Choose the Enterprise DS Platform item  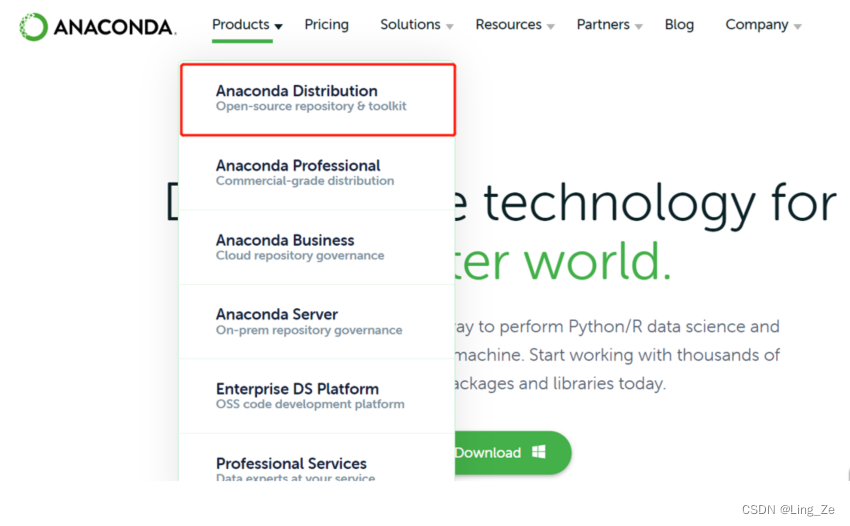coord(318,396)
